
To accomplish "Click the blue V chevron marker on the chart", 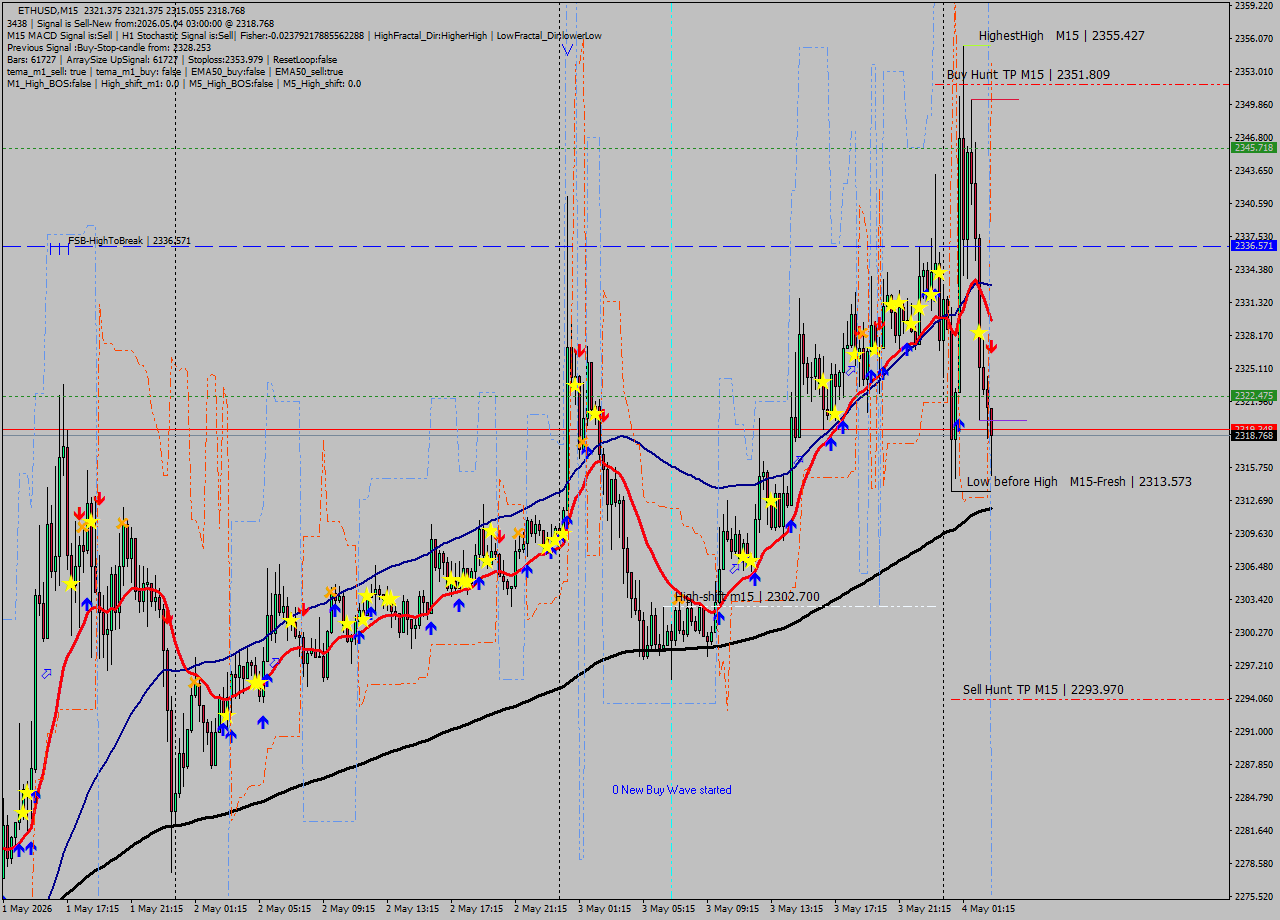I will coord(568,49).
